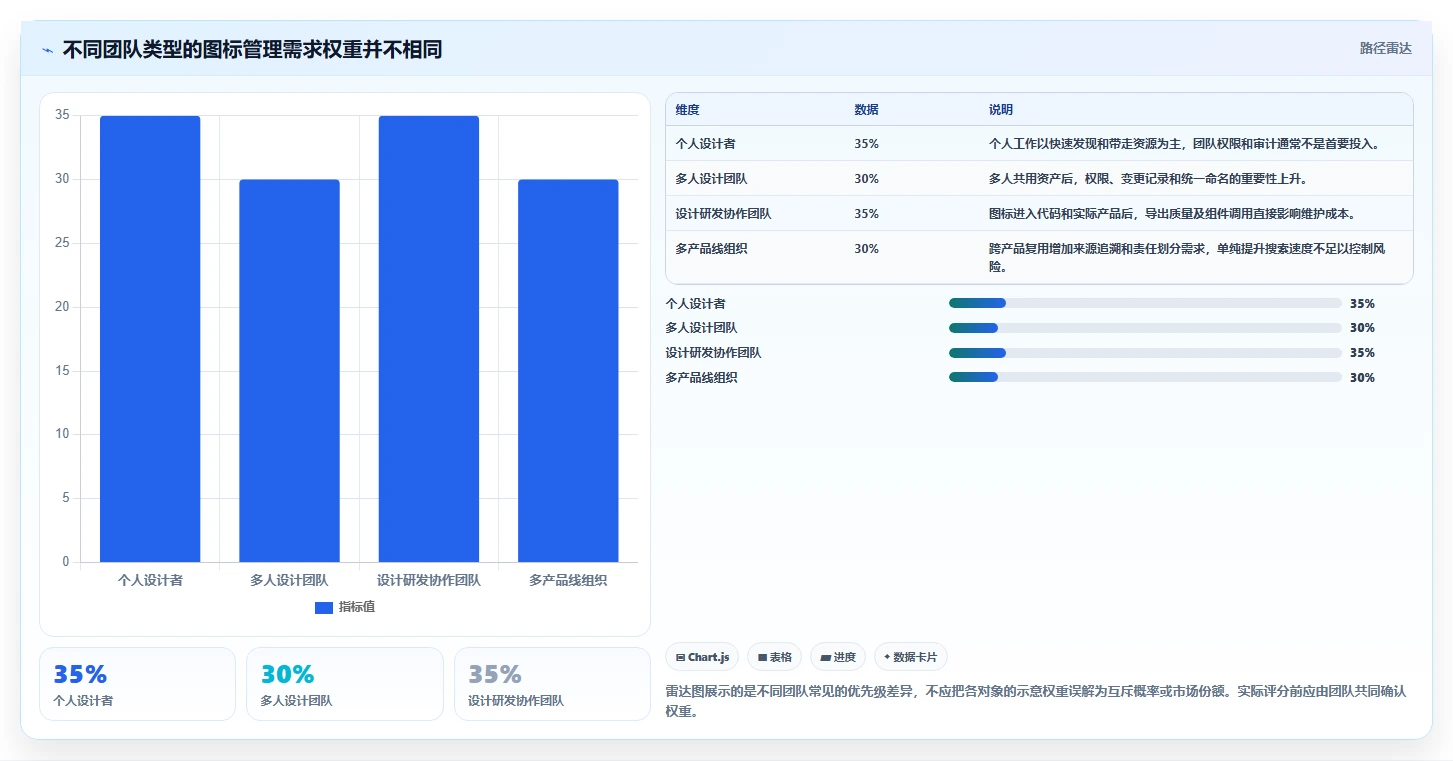Click the description starting 图标进入代码
Screen dimensions: 1453x761
coord(1172,214)
